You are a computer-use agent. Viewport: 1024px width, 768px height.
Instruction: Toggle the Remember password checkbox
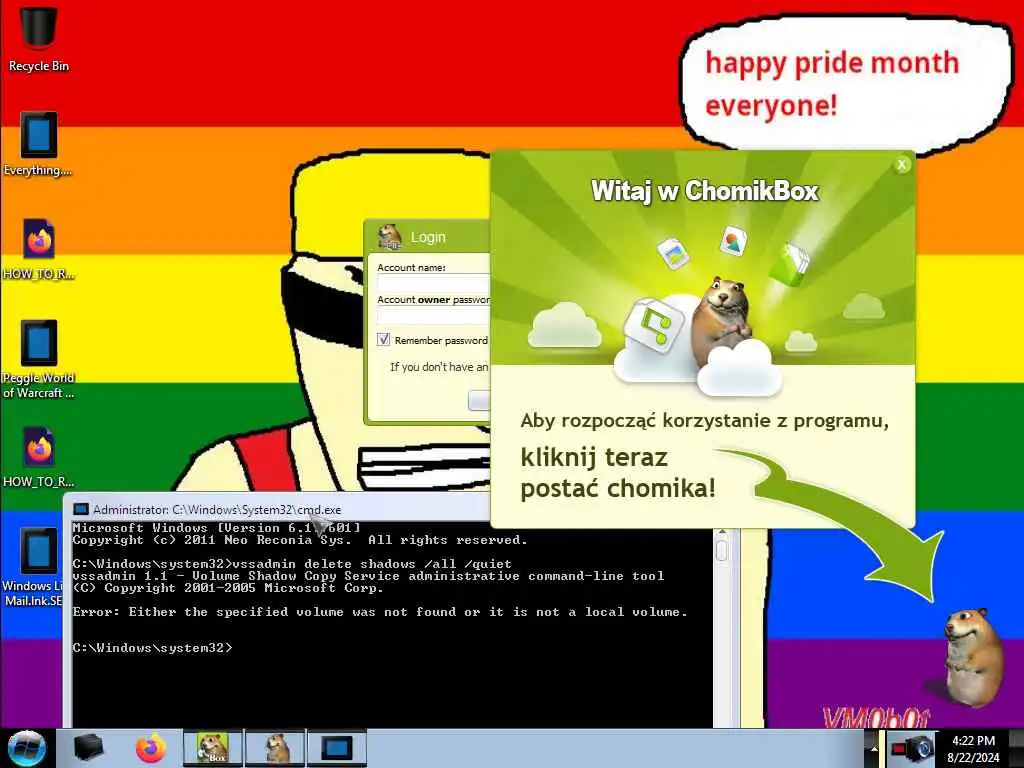pyautogui.click(x=383, y=340)
